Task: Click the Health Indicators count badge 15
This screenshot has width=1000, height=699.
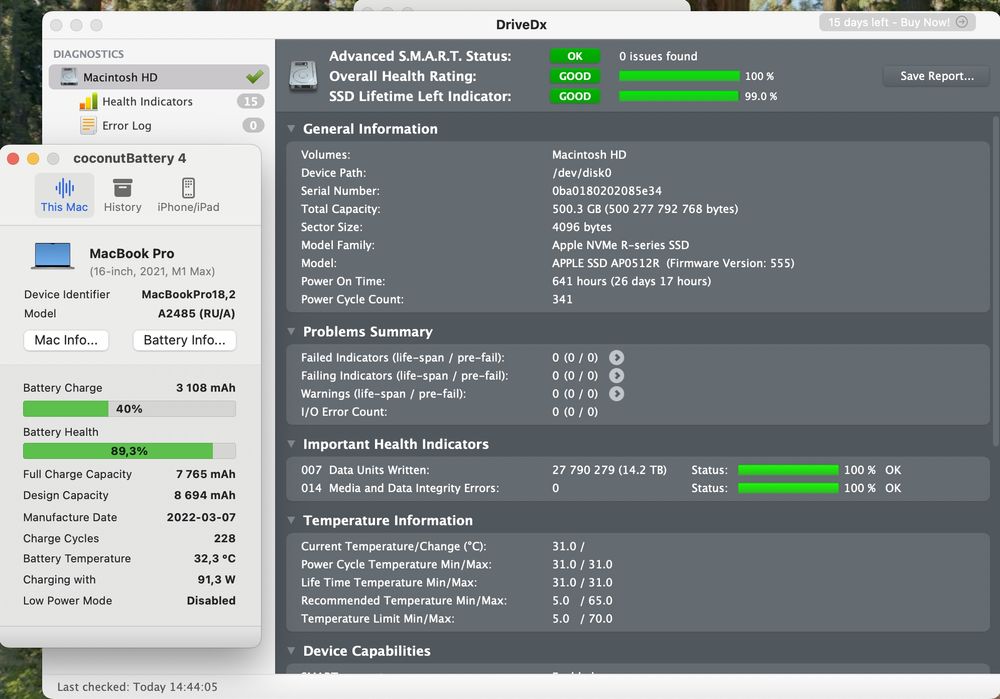Action: point(251,101)
